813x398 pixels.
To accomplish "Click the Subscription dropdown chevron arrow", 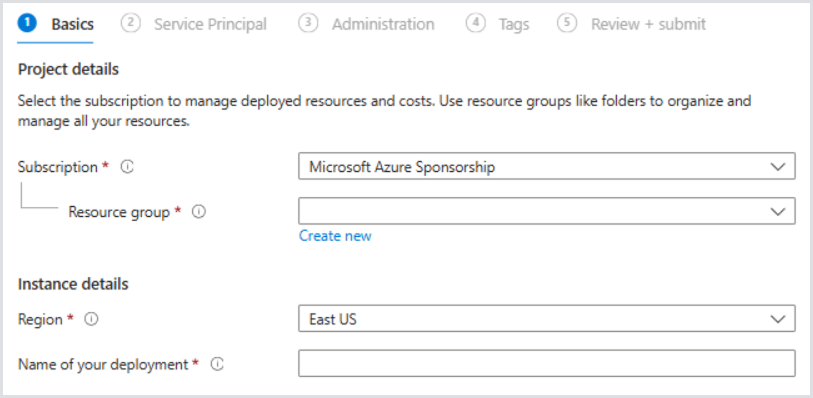I will pyautogui.click(x=778, y=167).
